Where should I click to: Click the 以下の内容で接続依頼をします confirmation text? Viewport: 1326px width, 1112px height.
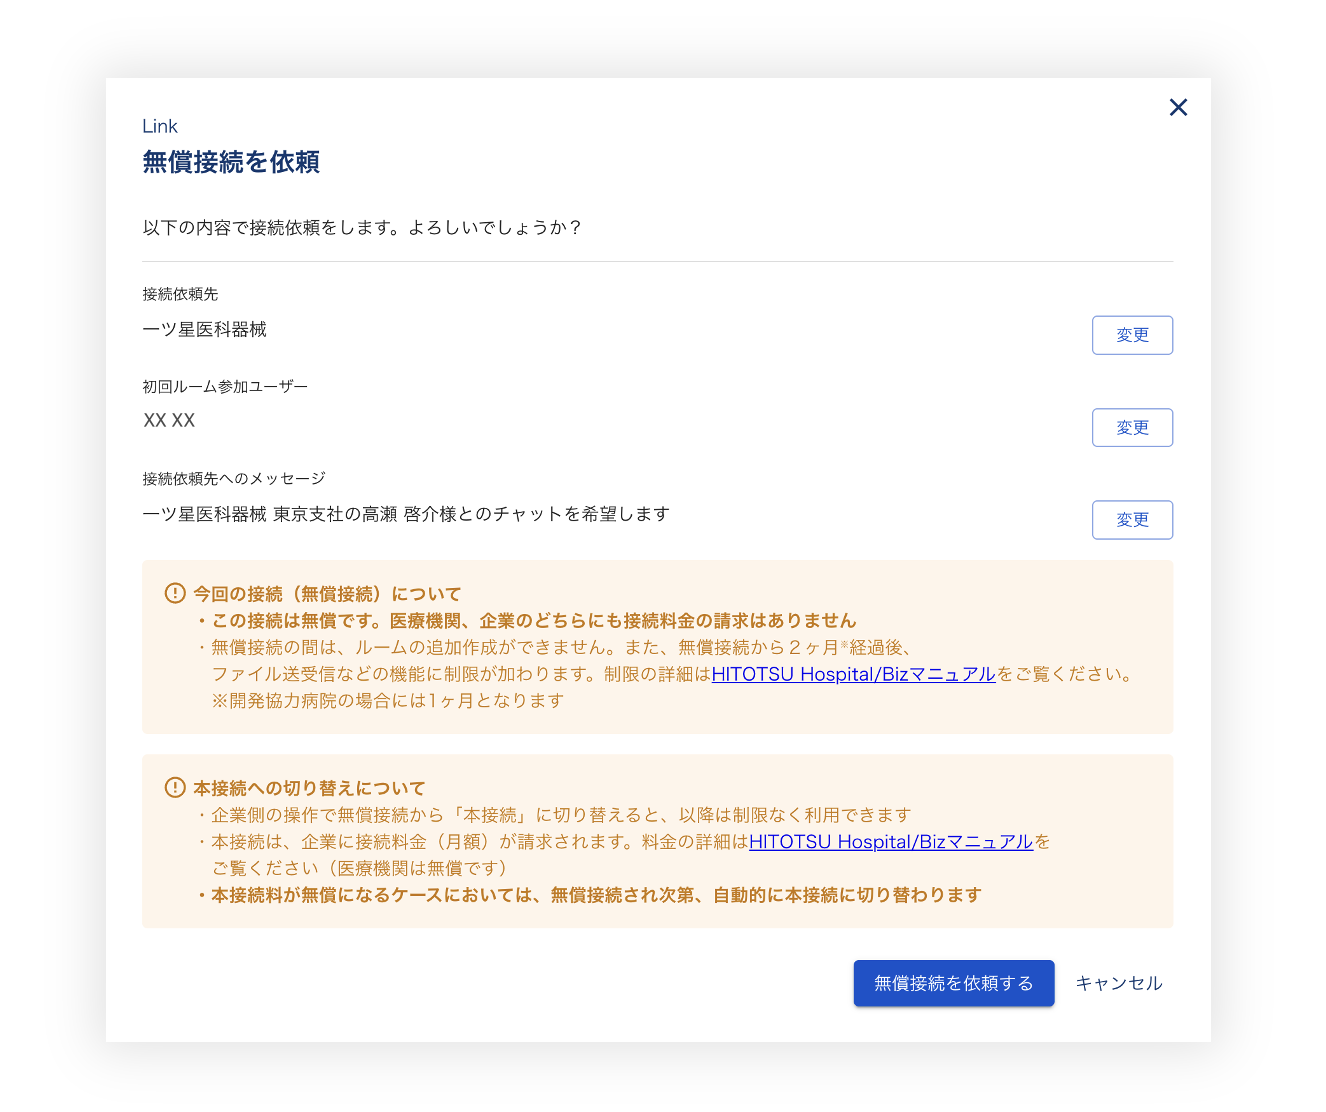362,228
